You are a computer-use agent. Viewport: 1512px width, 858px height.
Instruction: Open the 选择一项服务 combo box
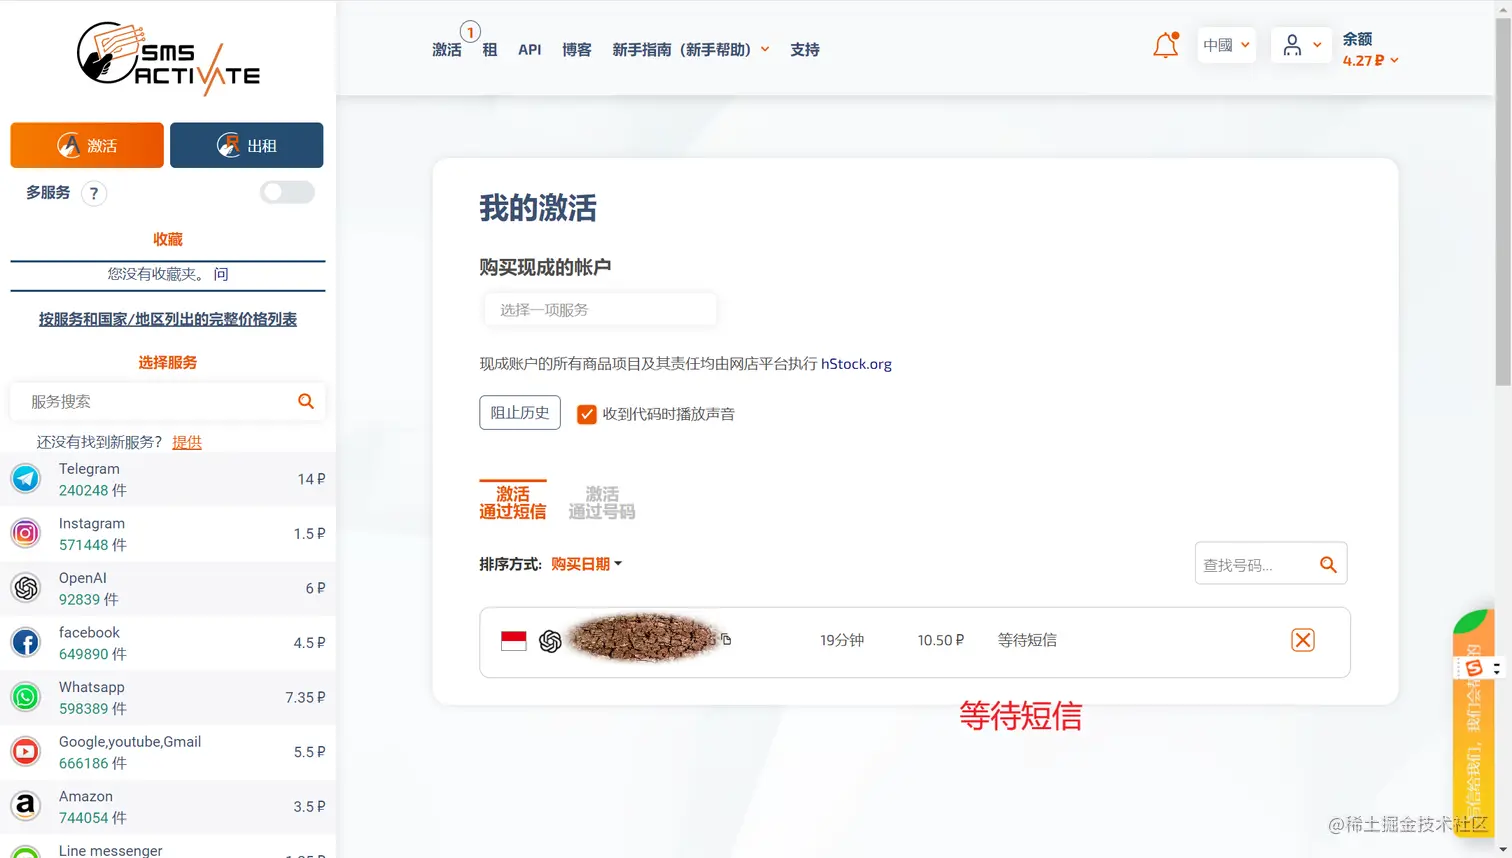tap(600, 310)
